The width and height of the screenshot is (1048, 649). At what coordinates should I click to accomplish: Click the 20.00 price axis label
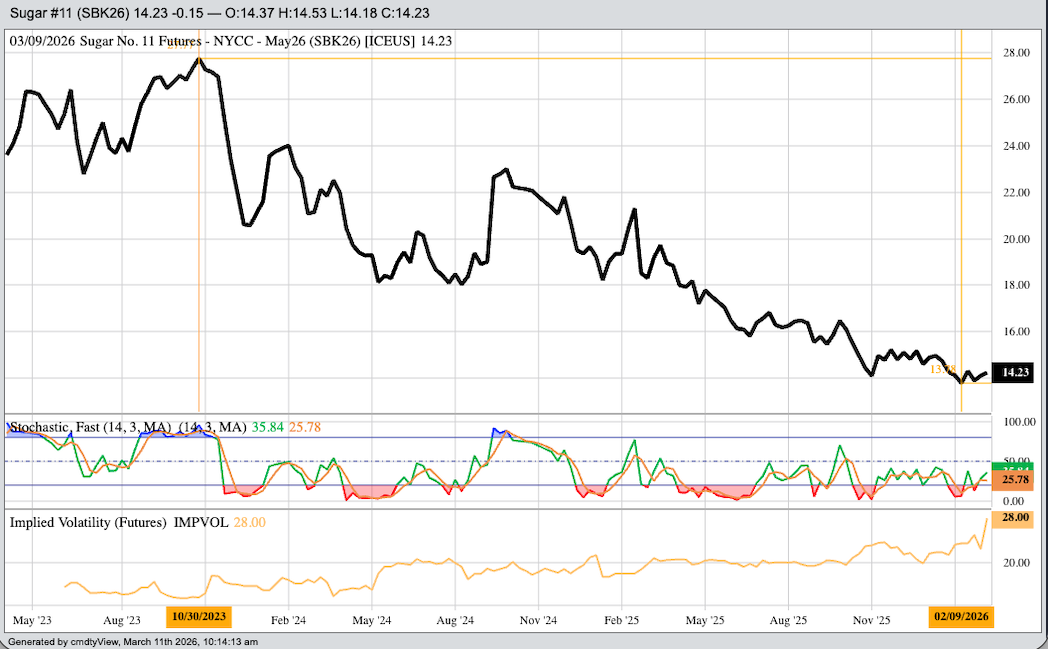pyautogui.click(x=1016, y=239)
